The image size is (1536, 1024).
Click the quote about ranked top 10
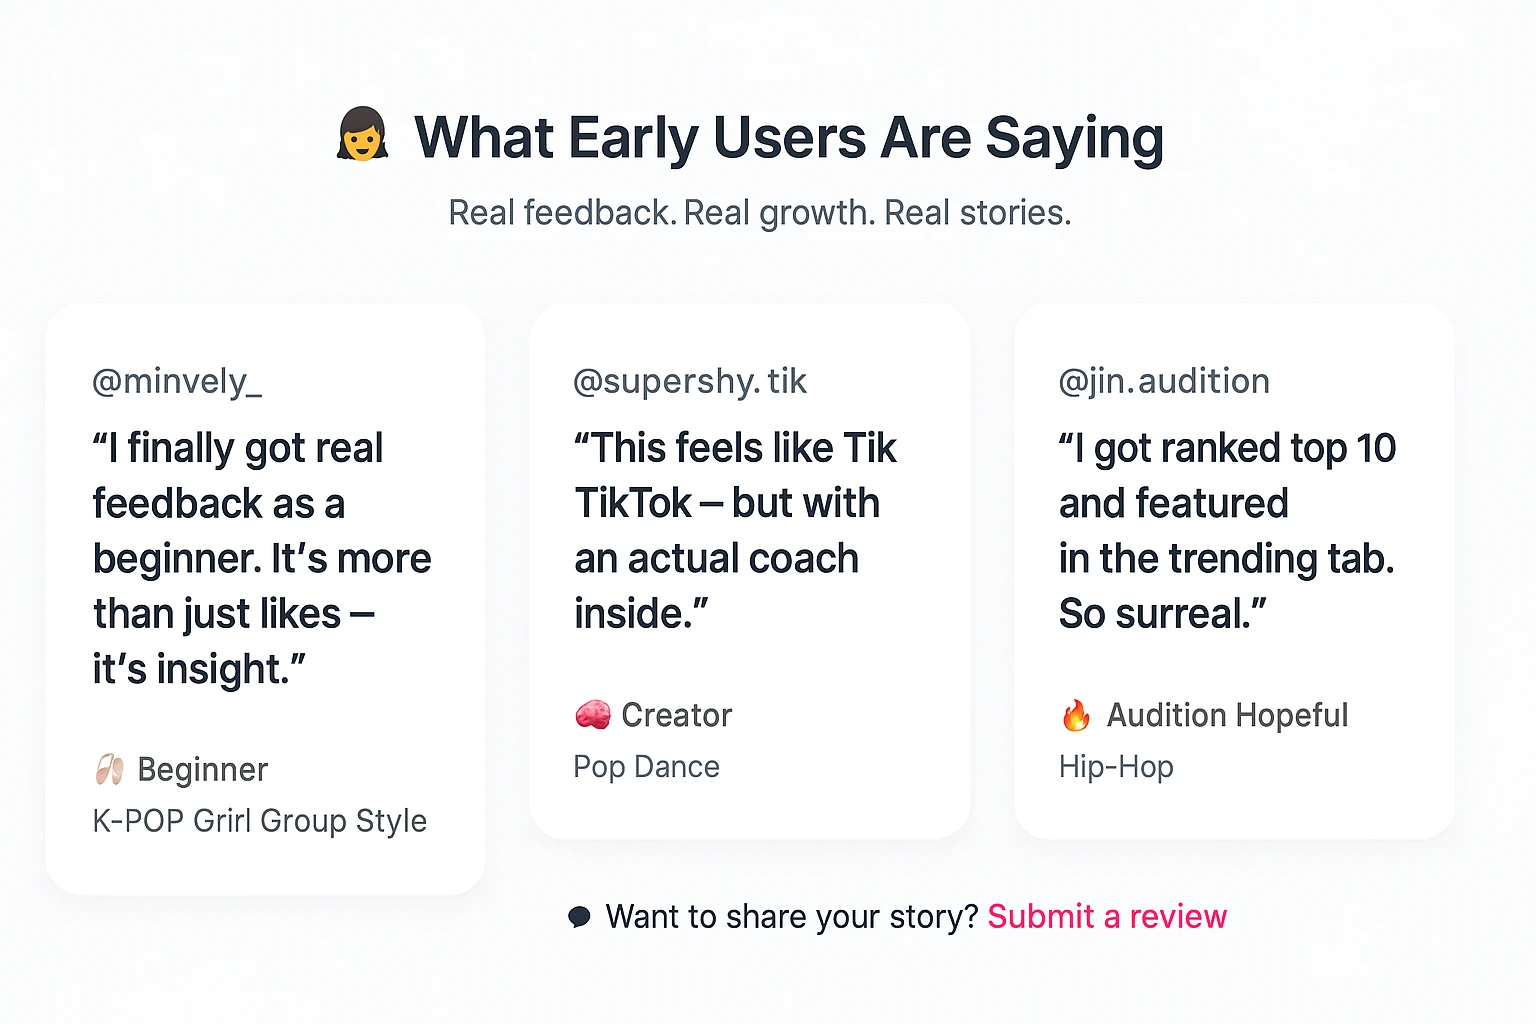click(x=1228, y=531)
